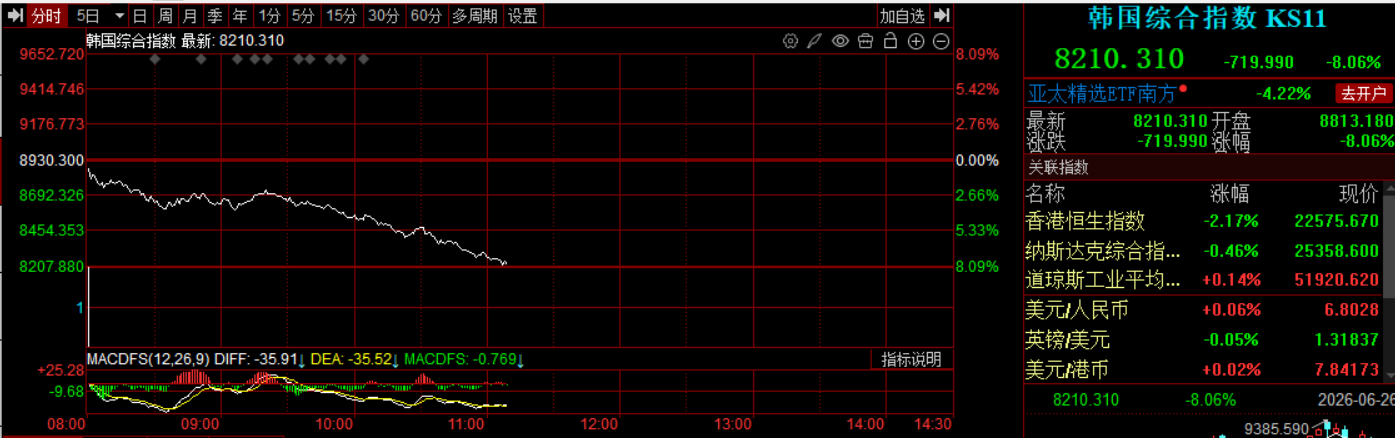Select the 5分 minute chart
The height and width of the screenshot is (438, 1395).
pos(303,15)
